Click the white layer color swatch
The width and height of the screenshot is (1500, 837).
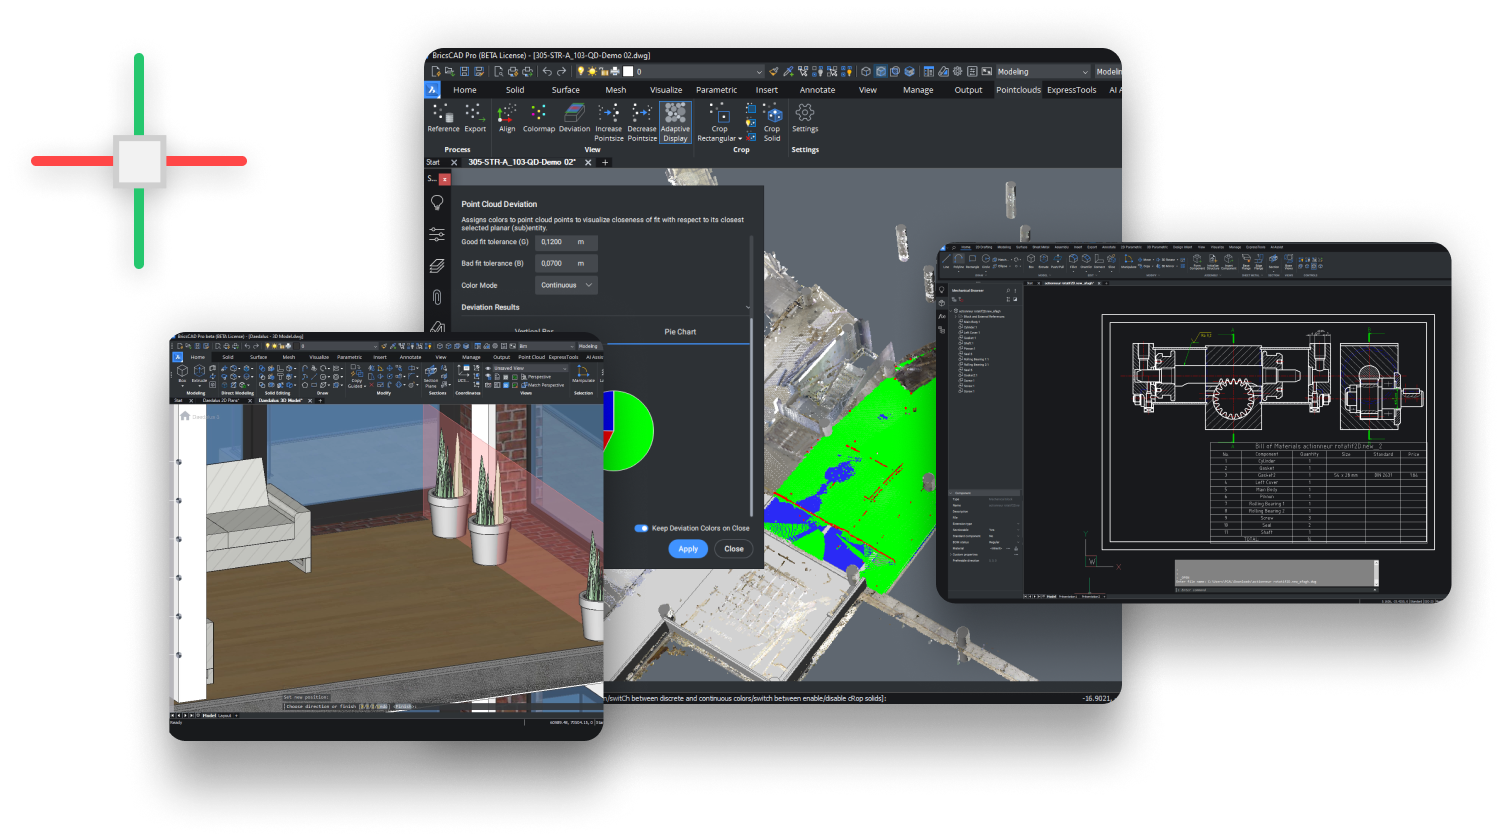[x=628, y=72]
